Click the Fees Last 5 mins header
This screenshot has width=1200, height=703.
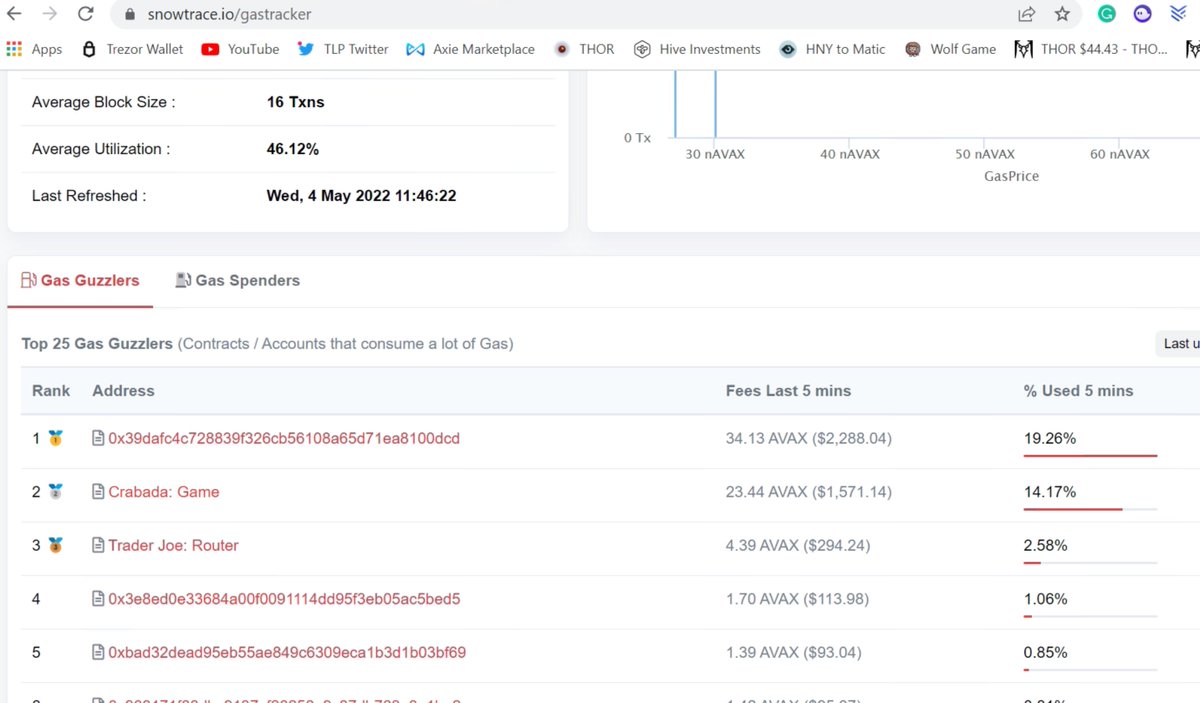pos(788,391)
